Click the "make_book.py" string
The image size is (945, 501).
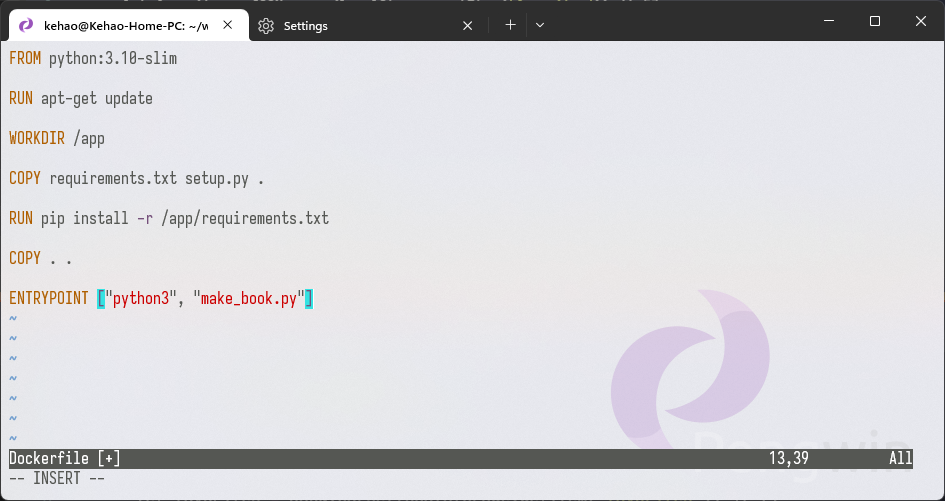click(249, 298)
